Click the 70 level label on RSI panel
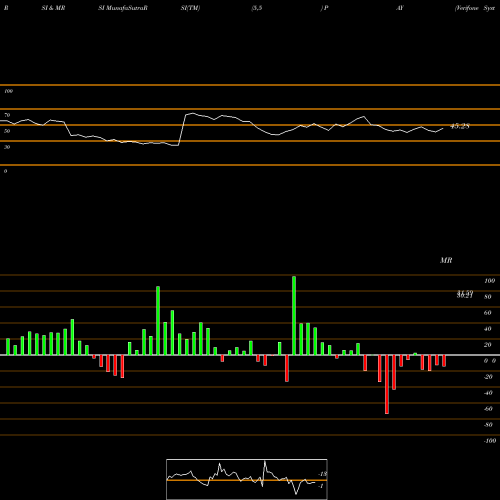Screen dimensions: 500x500 coord(7,115)
